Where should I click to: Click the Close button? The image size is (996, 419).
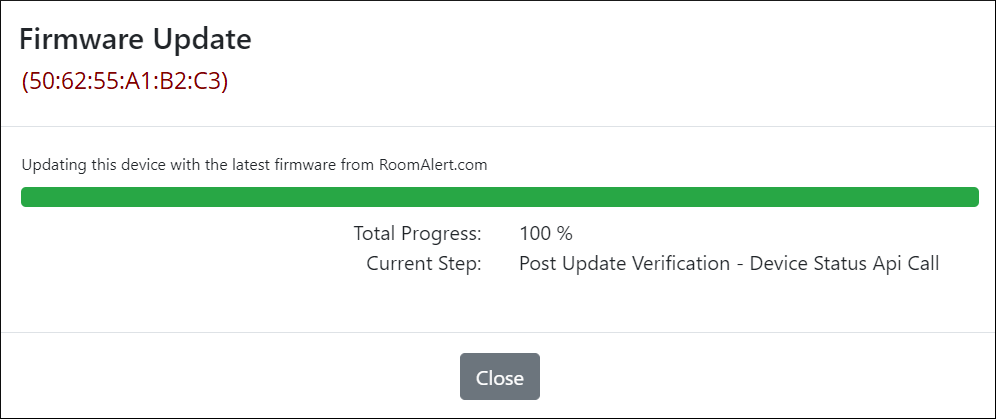coord(499,377)
